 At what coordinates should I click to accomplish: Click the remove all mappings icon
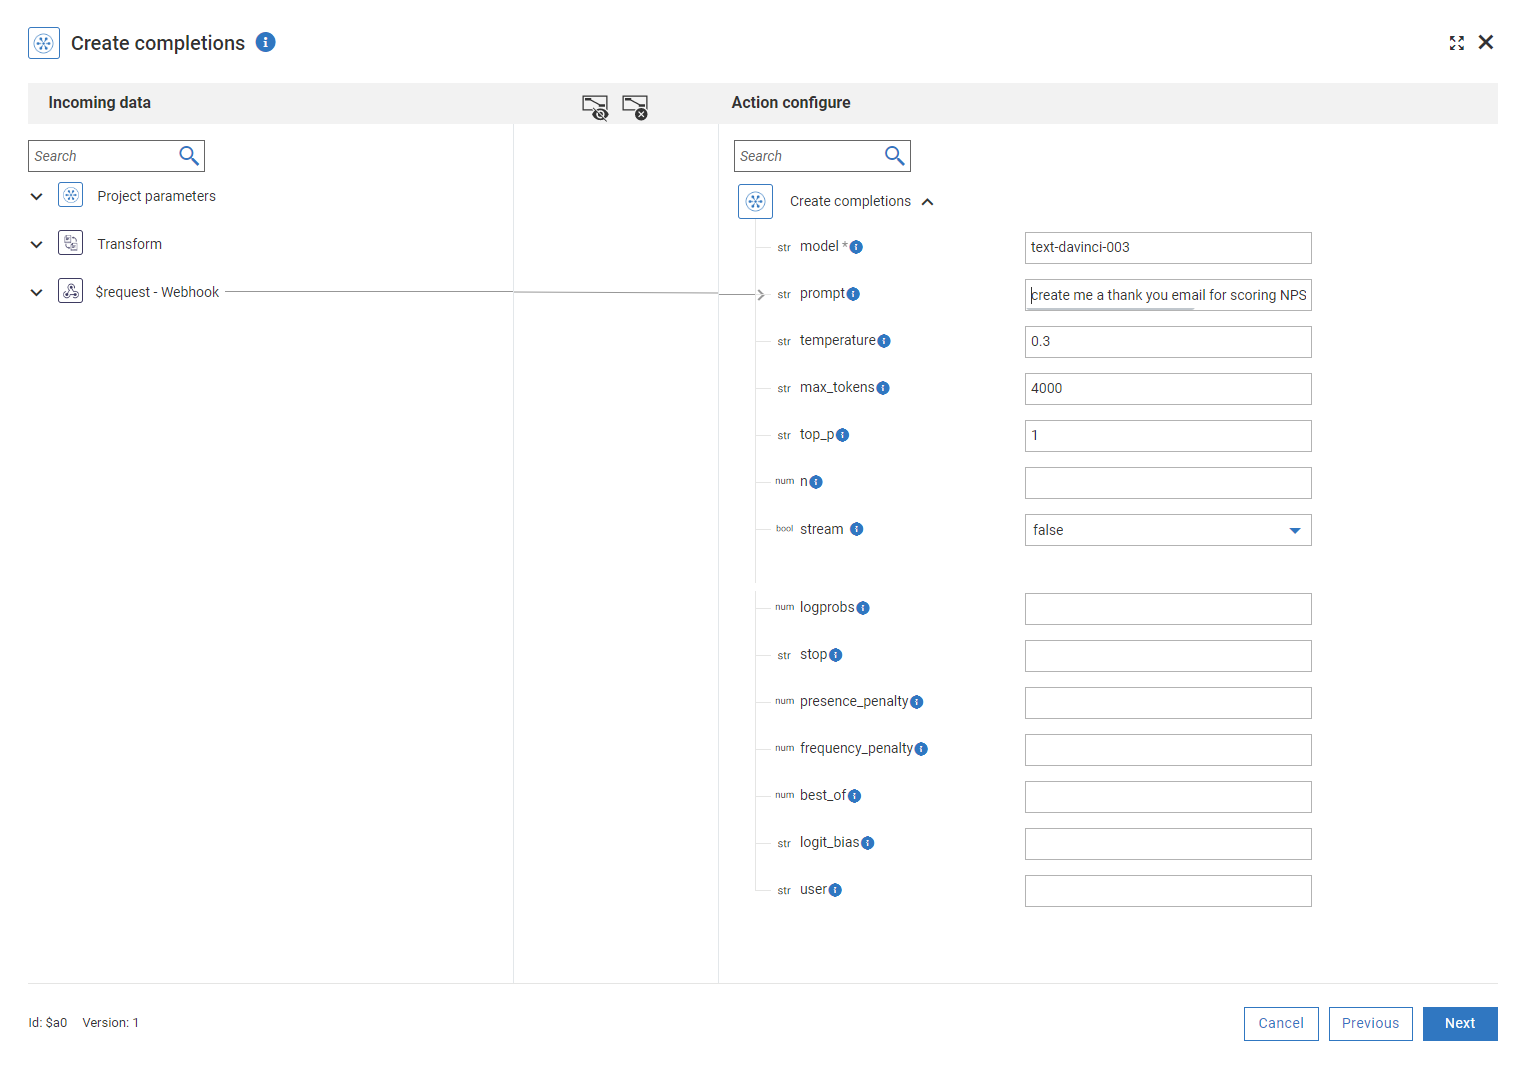pos(635,106)
